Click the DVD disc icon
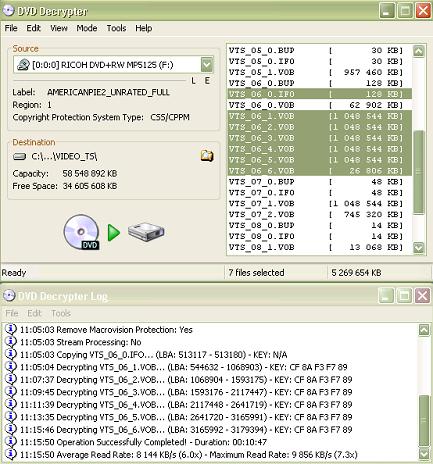This screenshot has height=464, width=433. [82, 232]
